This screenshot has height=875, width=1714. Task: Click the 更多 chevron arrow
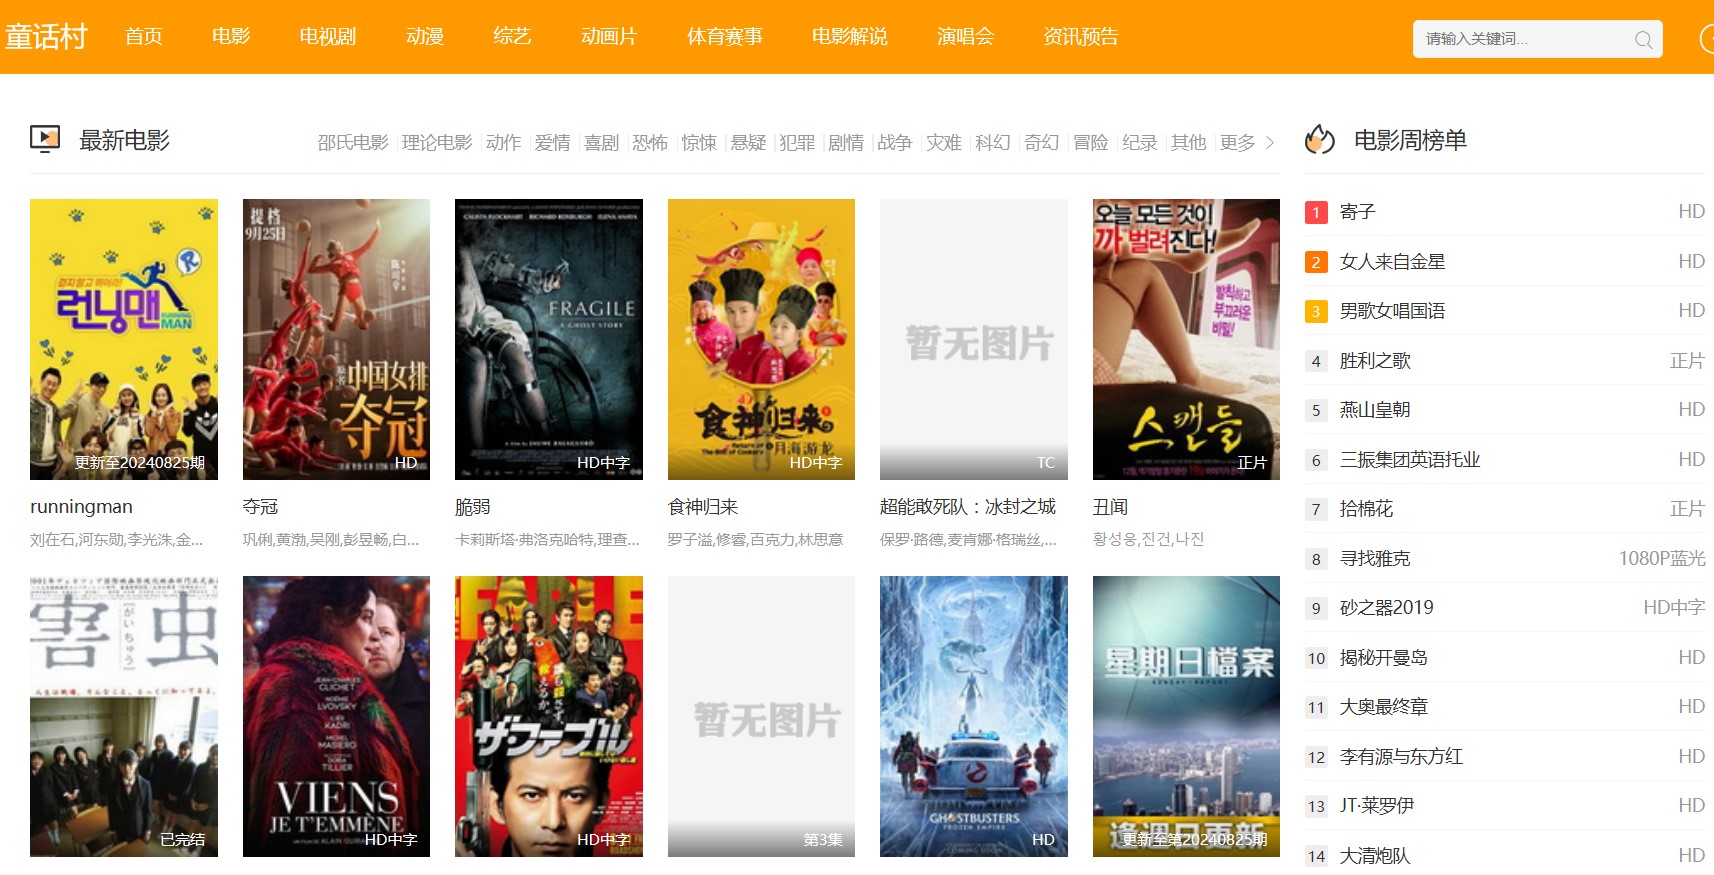coord(1270,142)
